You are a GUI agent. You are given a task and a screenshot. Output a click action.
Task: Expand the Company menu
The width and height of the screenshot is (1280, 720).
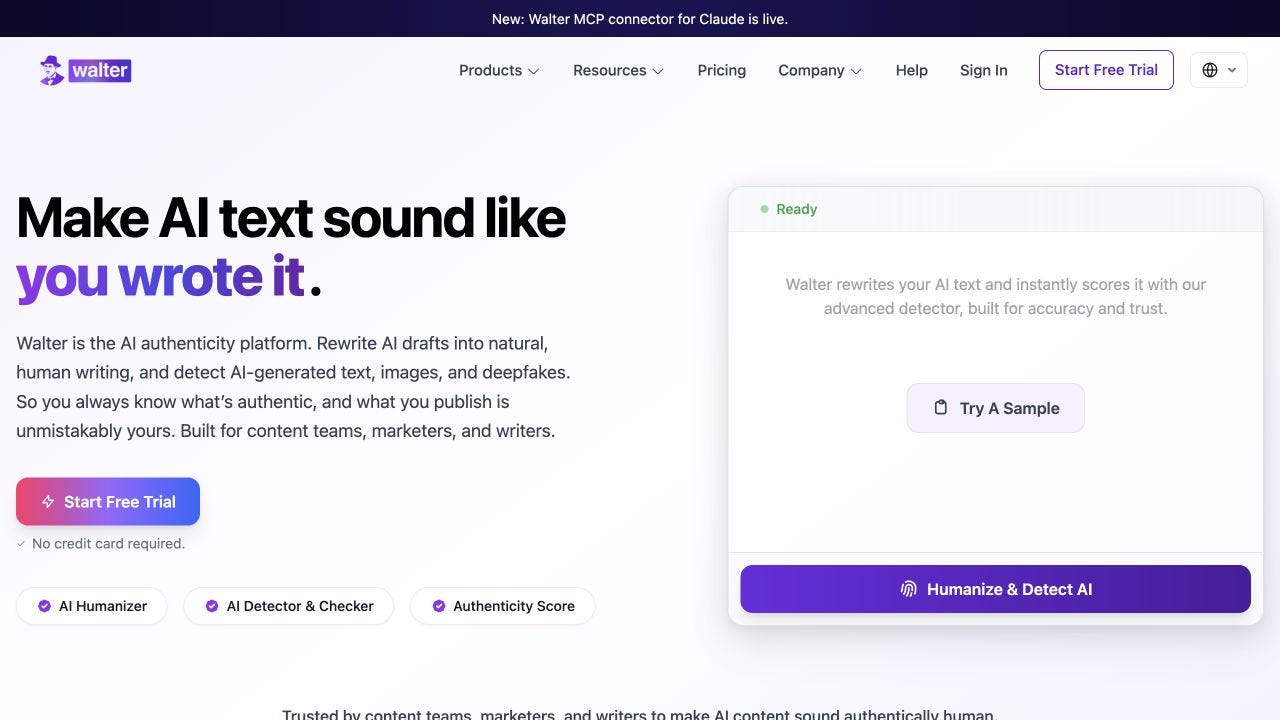pyautogui.click(x=820, y=70)
